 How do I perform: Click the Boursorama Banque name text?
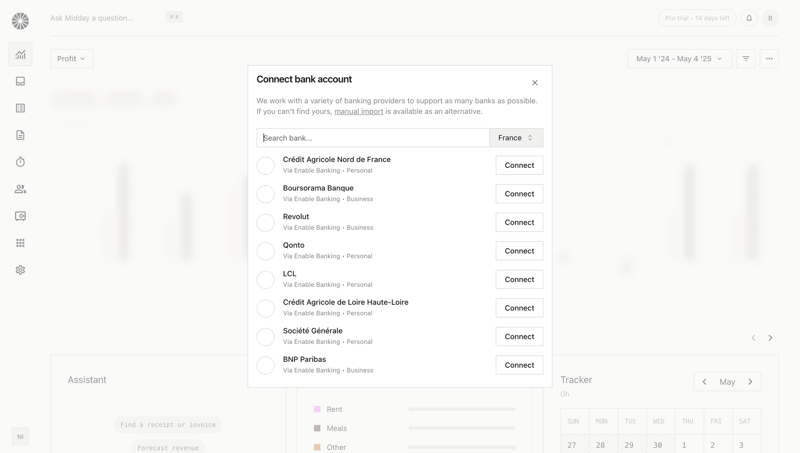318,188
